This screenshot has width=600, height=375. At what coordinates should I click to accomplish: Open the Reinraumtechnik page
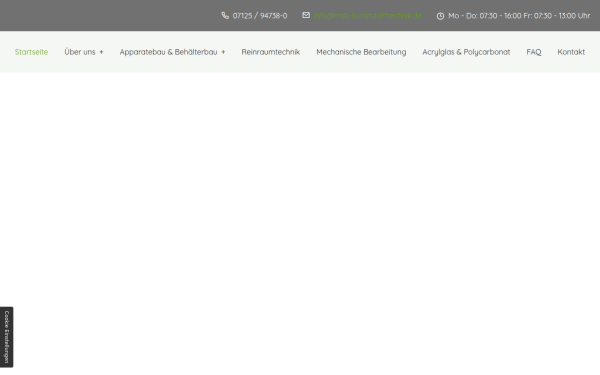[271, 52]
